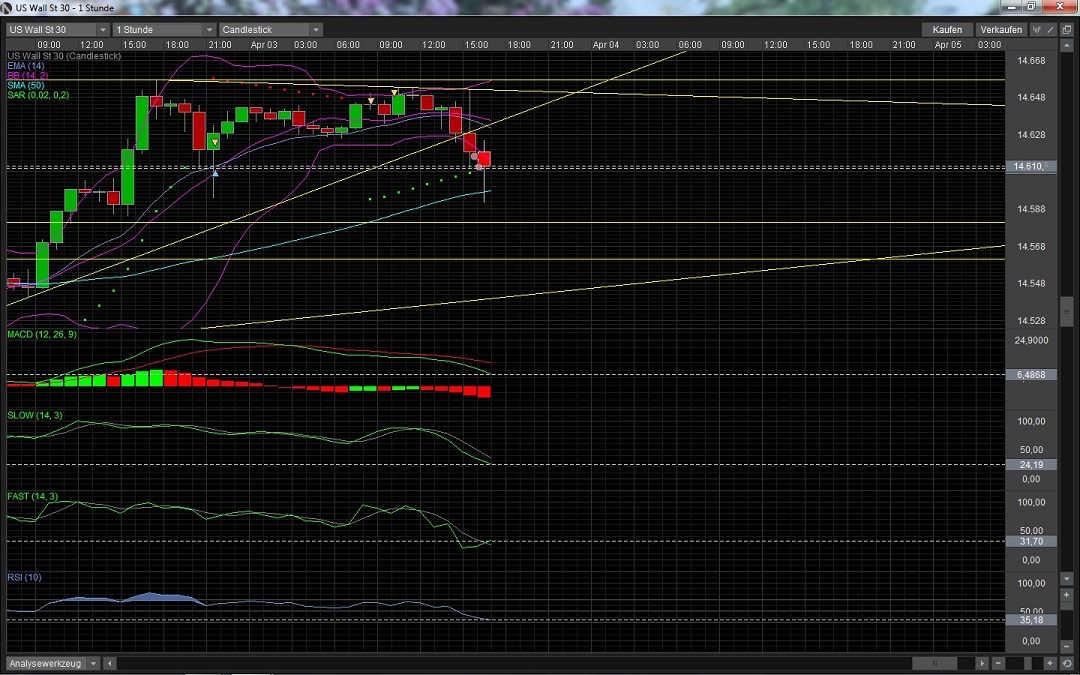Viewport: 1080px width, 675px height.
Task: Click horizontal scroll right arrow
Action: (x=983, y=663)
